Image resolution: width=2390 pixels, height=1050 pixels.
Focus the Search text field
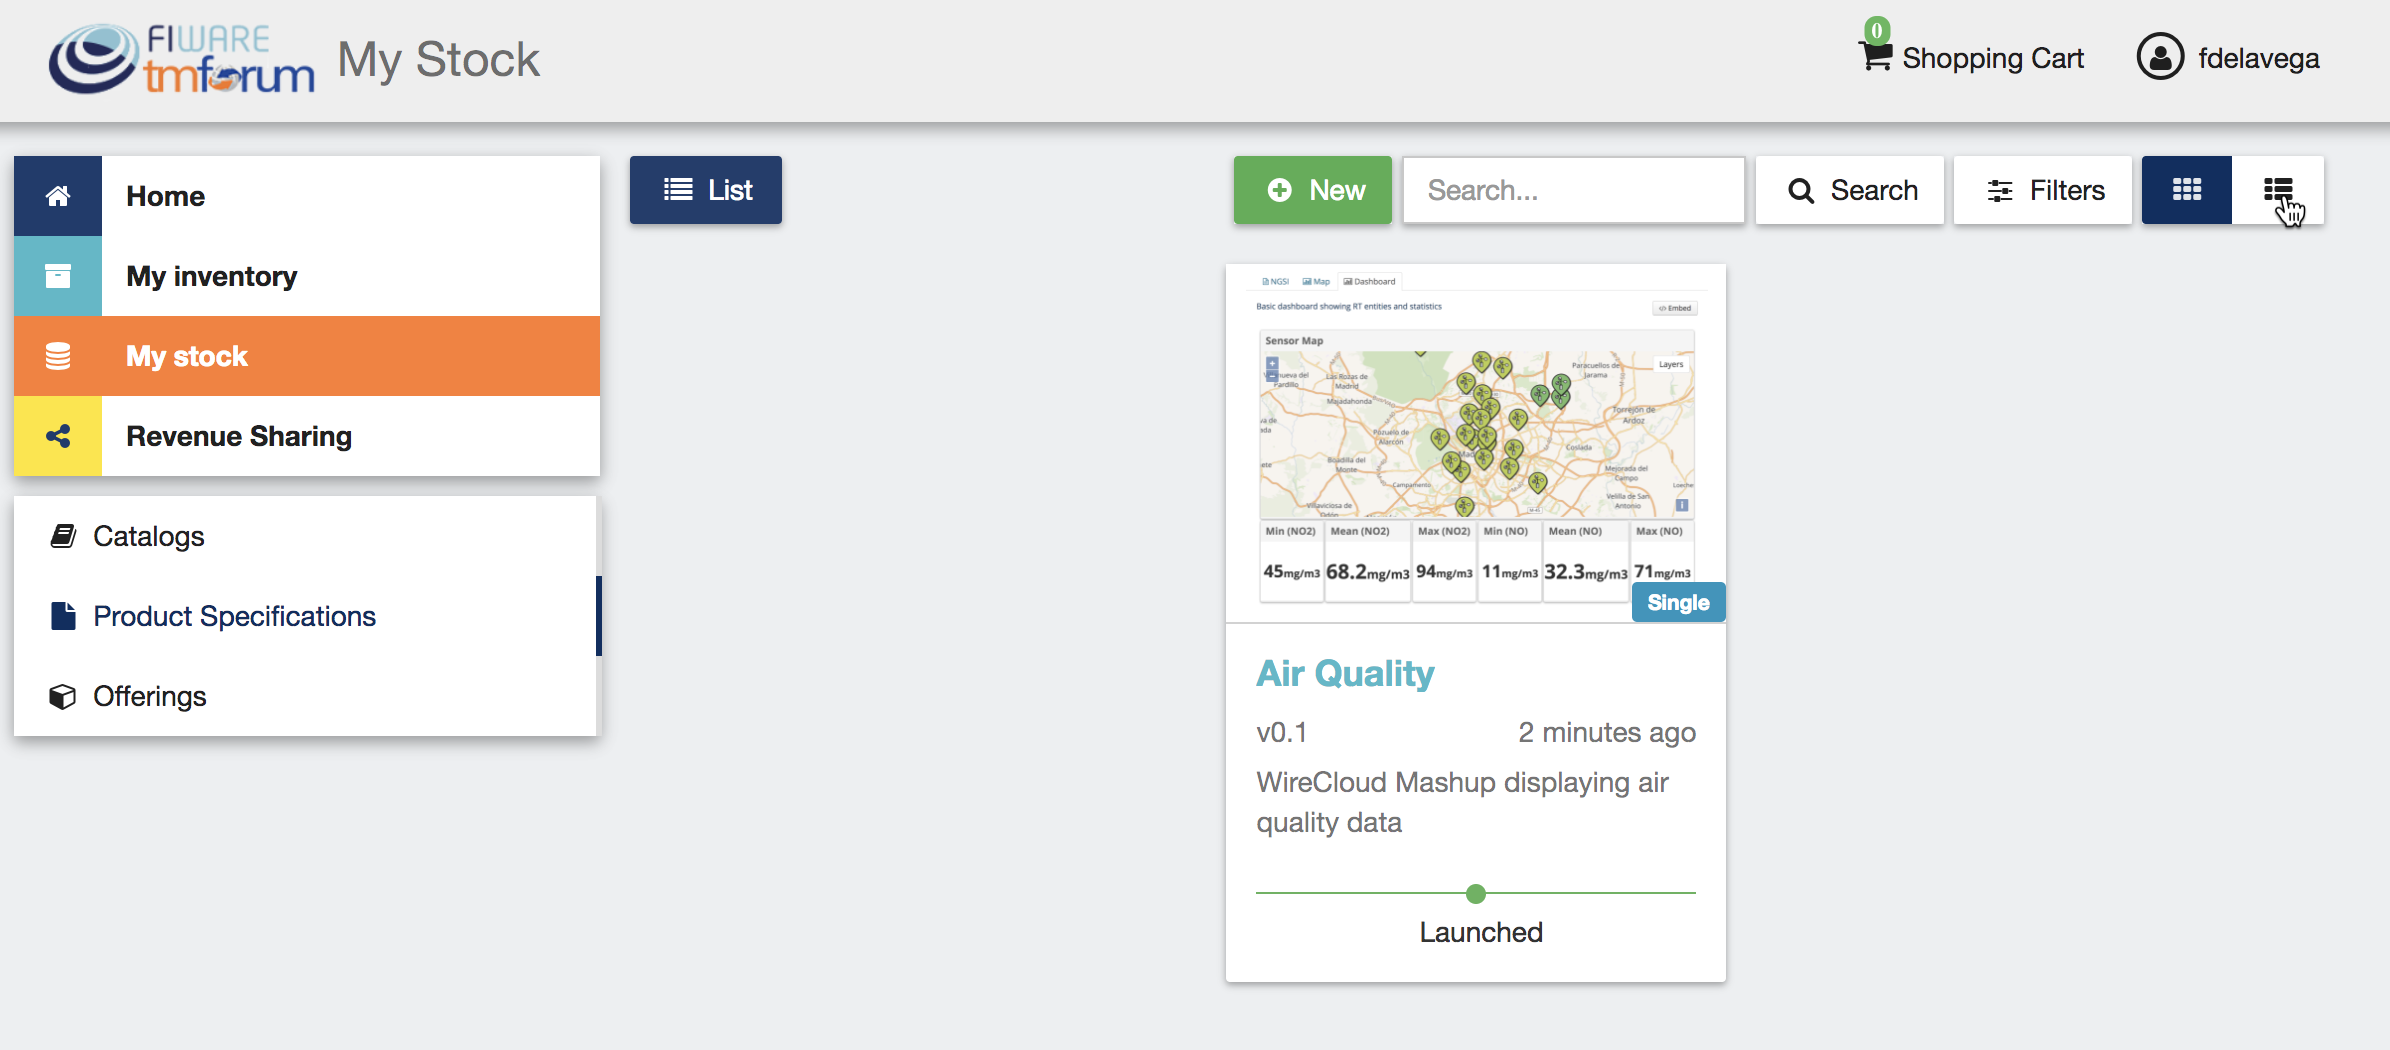point(1573,190)
